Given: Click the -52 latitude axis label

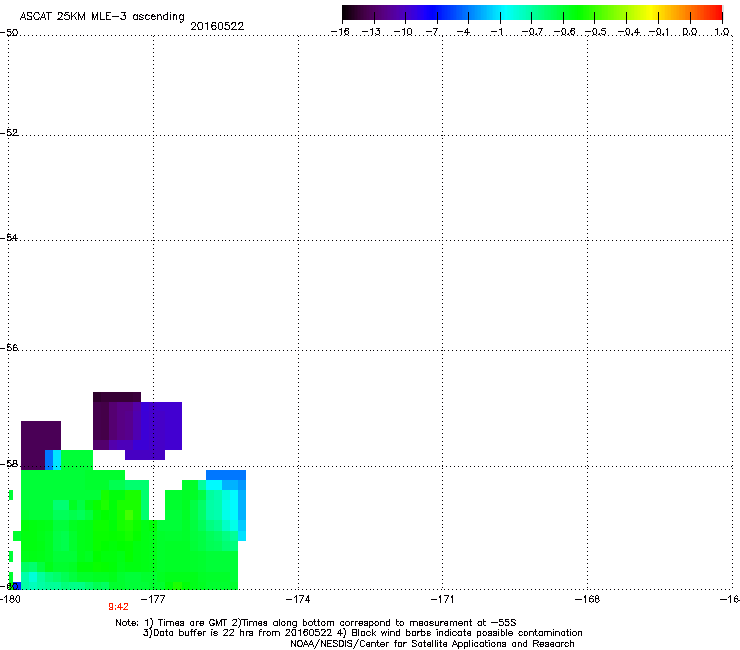Looking at the screenshot, I should 9,133.
